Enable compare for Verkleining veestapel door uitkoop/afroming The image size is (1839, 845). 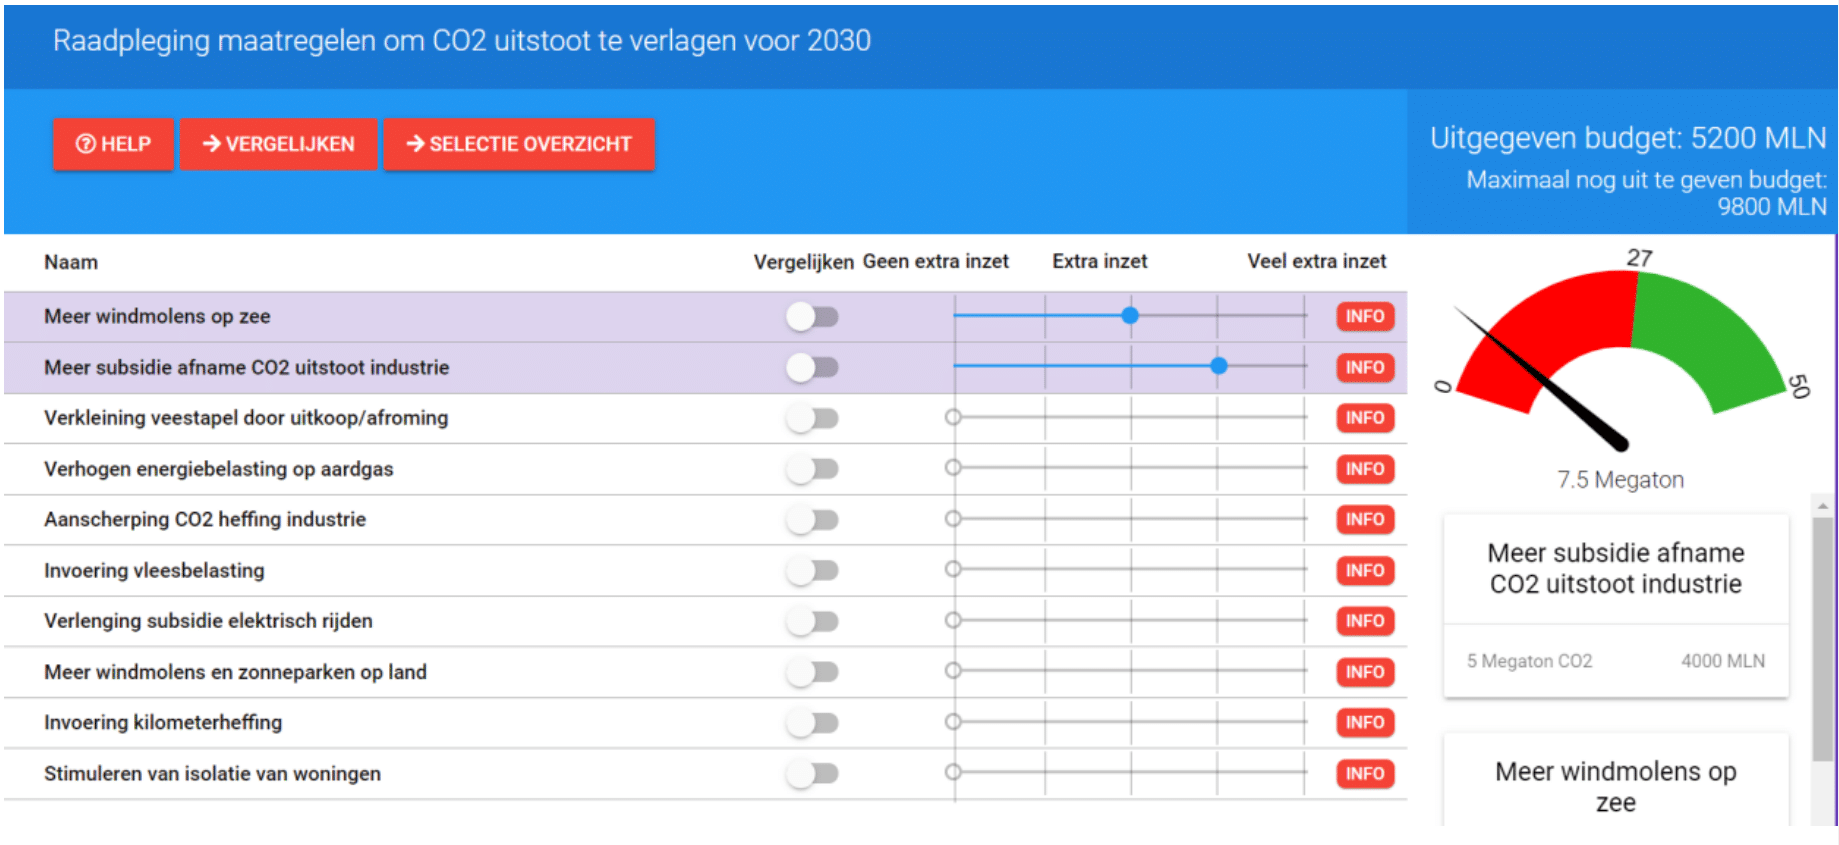click(812, 418)
